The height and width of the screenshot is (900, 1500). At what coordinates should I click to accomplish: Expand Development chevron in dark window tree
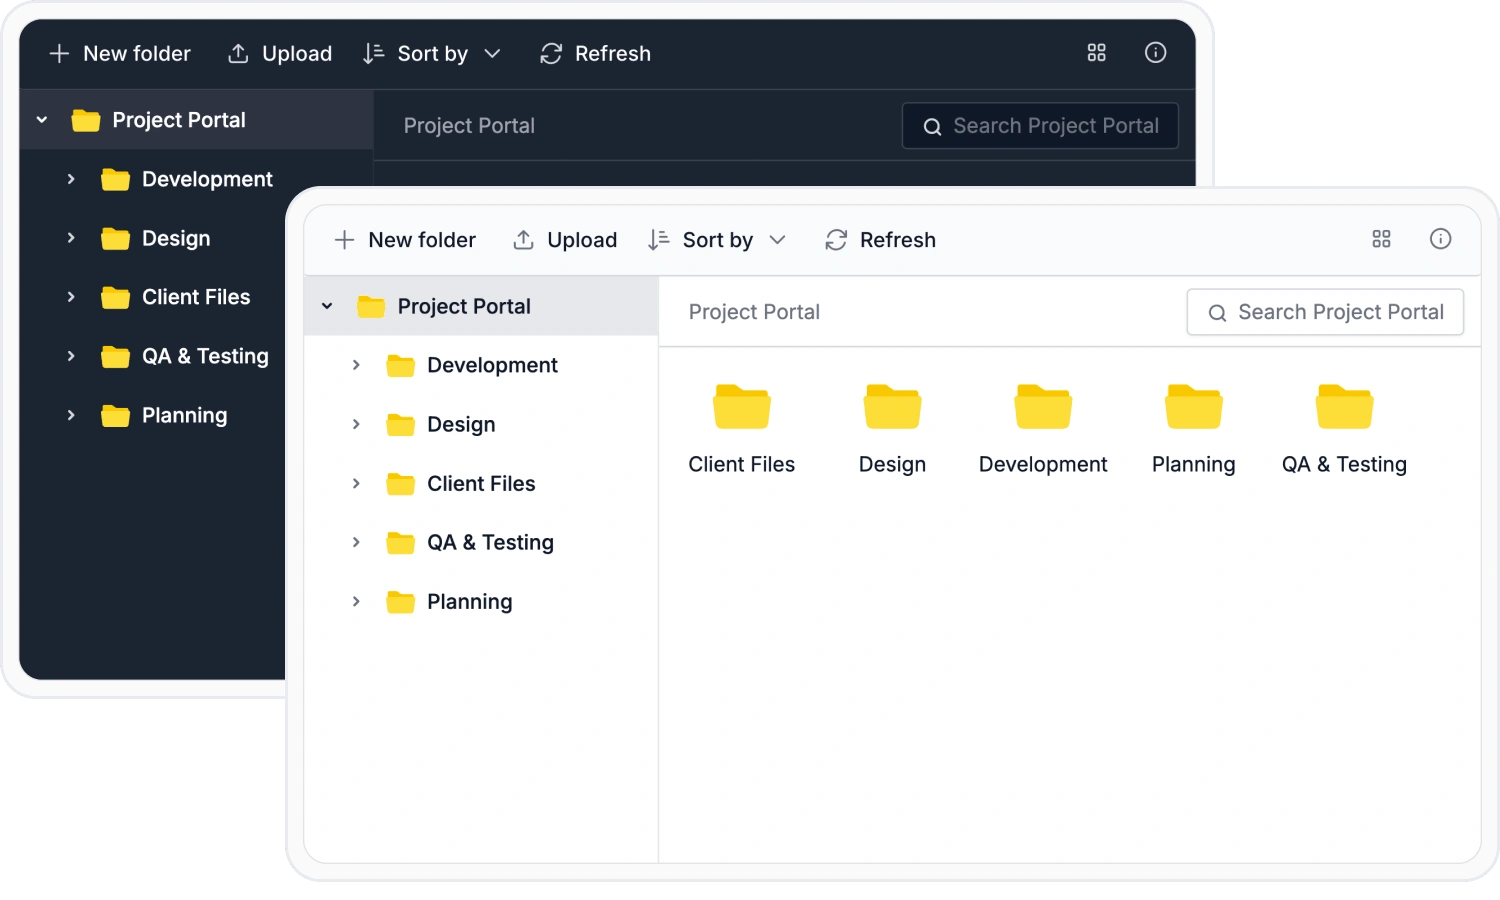point(71,179)
